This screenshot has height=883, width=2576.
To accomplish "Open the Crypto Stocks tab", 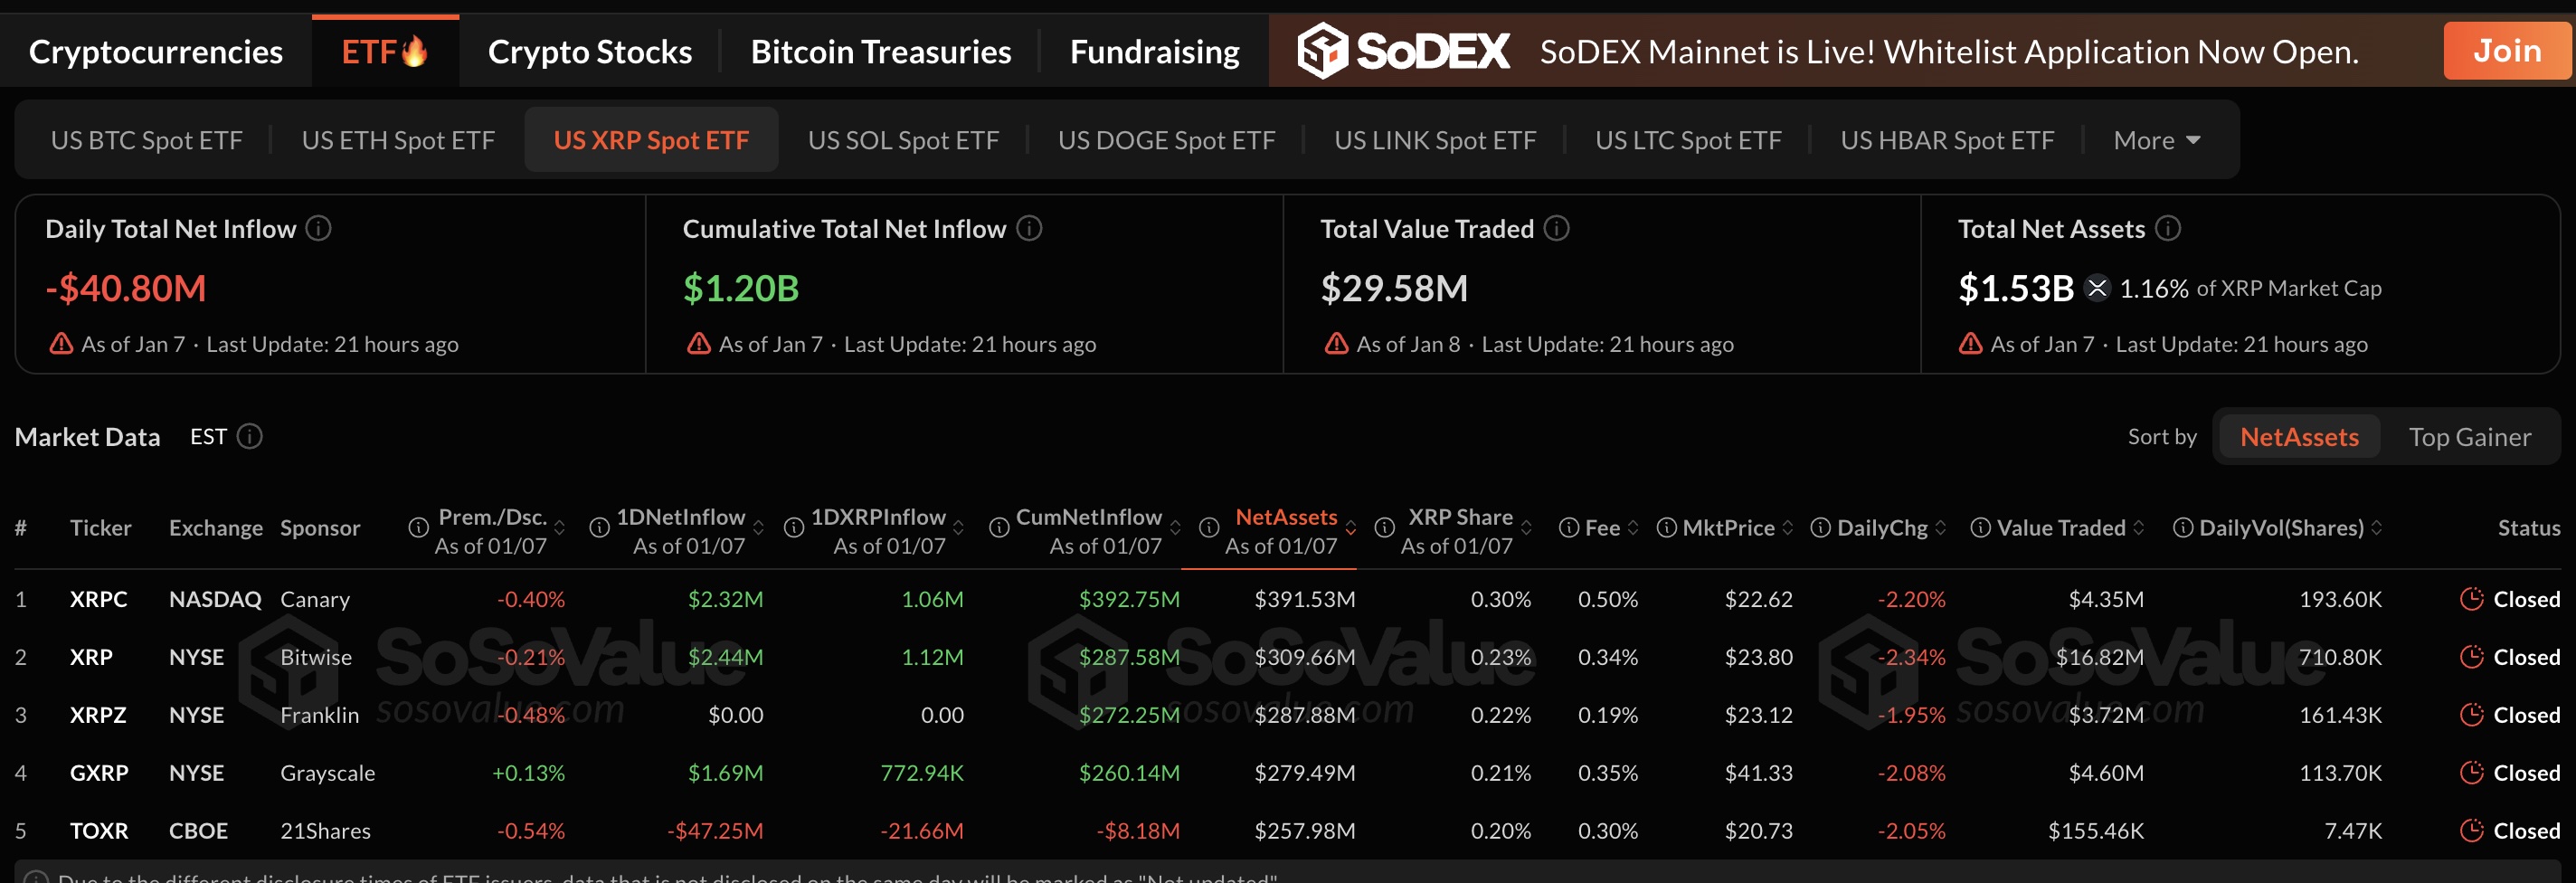I will [589, 52].
